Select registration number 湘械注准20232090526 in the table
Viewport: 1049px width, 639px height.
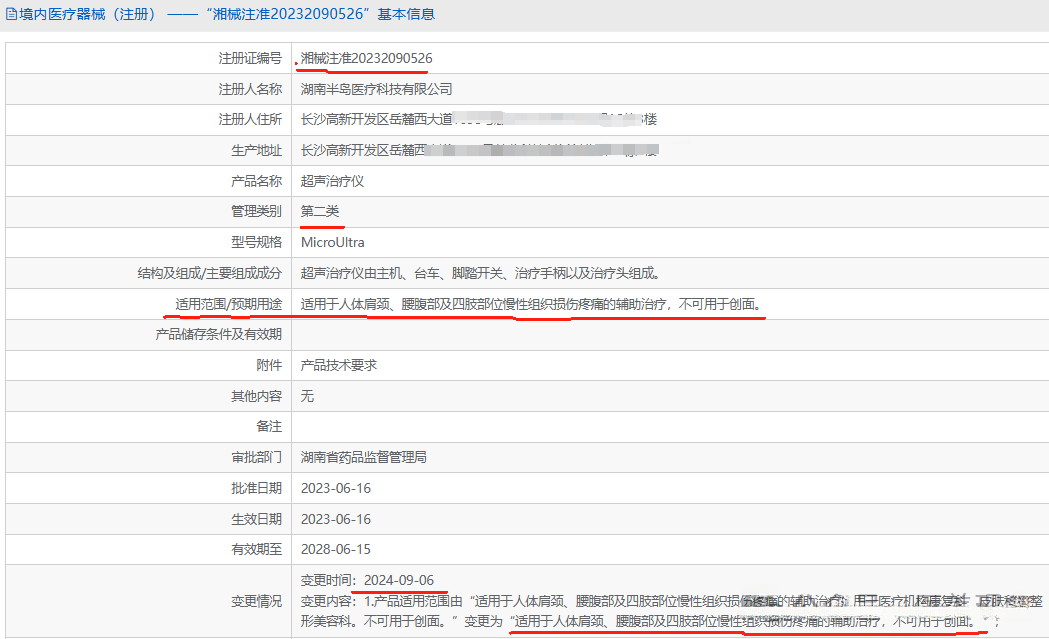click(x=367, y=59)
